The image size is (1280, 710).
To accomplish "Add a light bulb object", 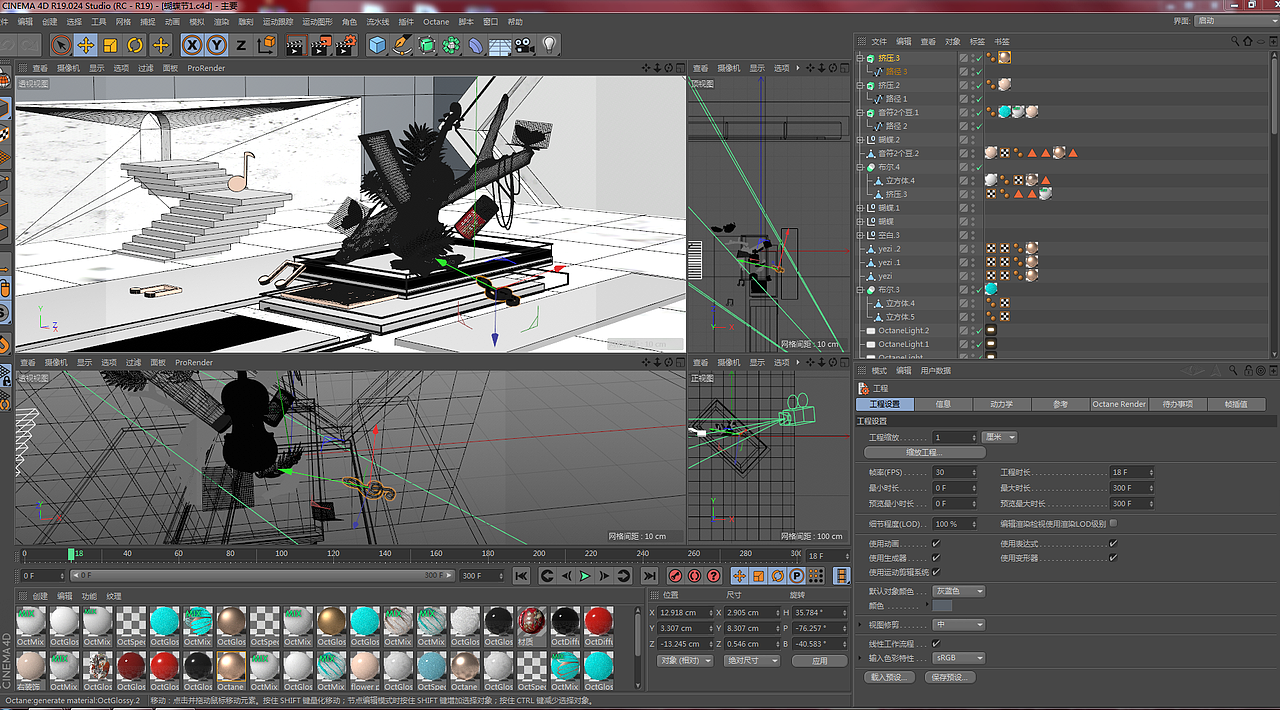I will click(x=549, y=45).
